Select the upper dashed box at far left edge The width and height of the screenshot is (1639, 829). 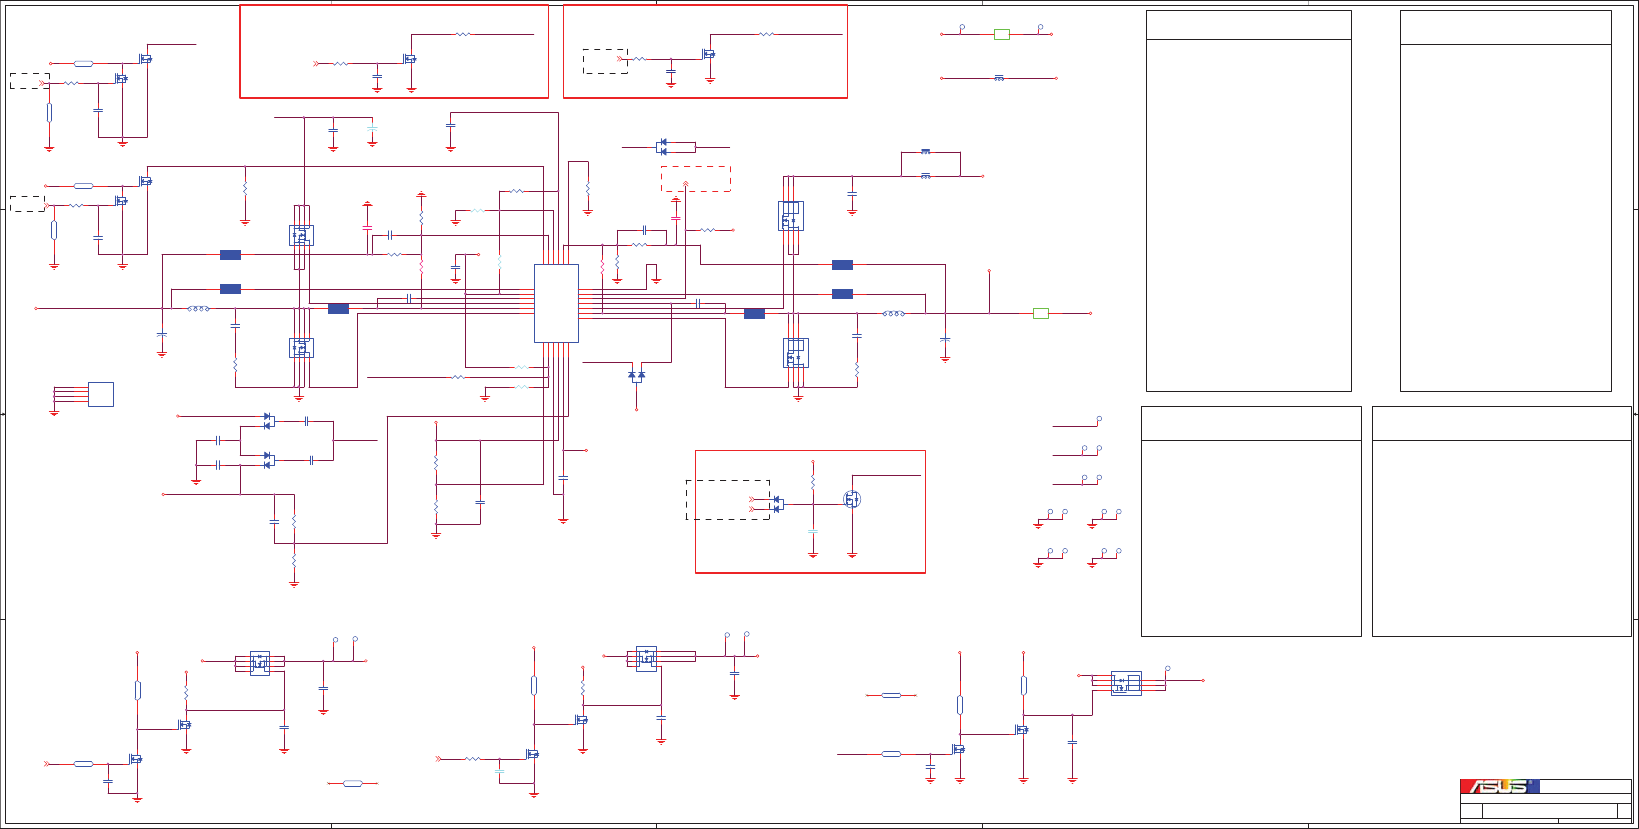[x=30, y=81]
